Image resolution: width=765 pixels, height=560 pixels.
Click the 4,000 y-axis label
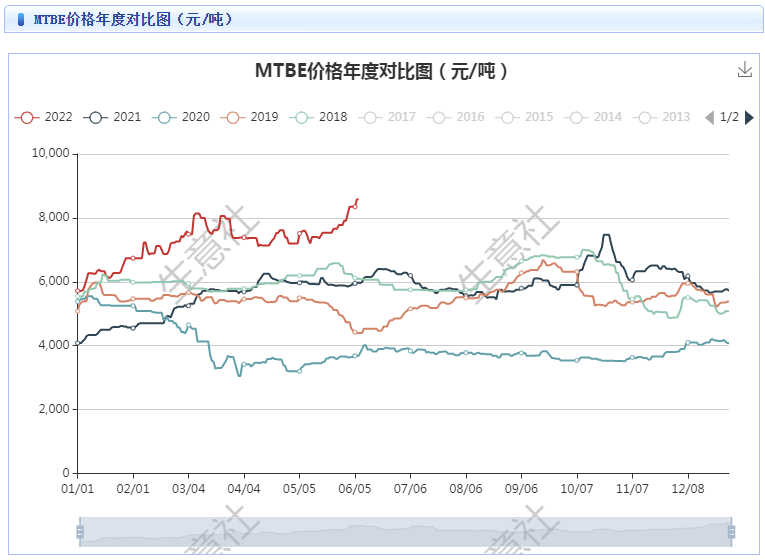[54, 345]
